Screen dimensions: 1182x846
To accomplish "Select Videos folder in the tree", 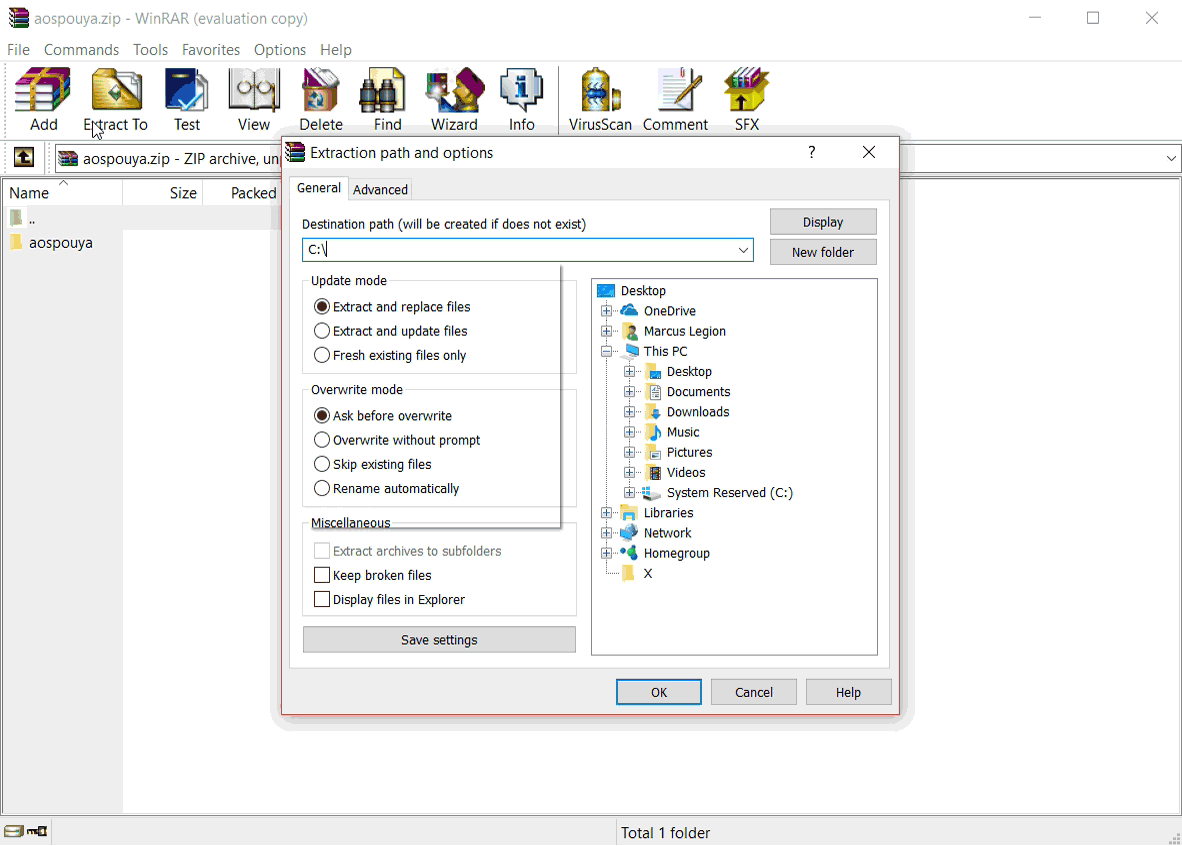I will click(x=685, y=473).
